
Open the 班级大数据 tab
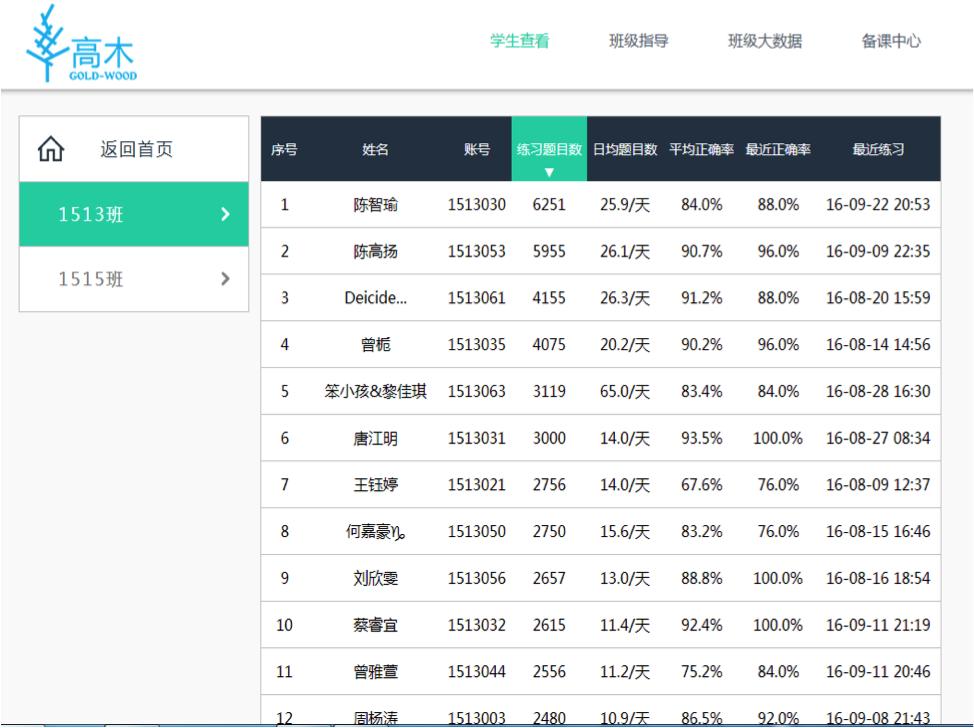tap(765, 42)
